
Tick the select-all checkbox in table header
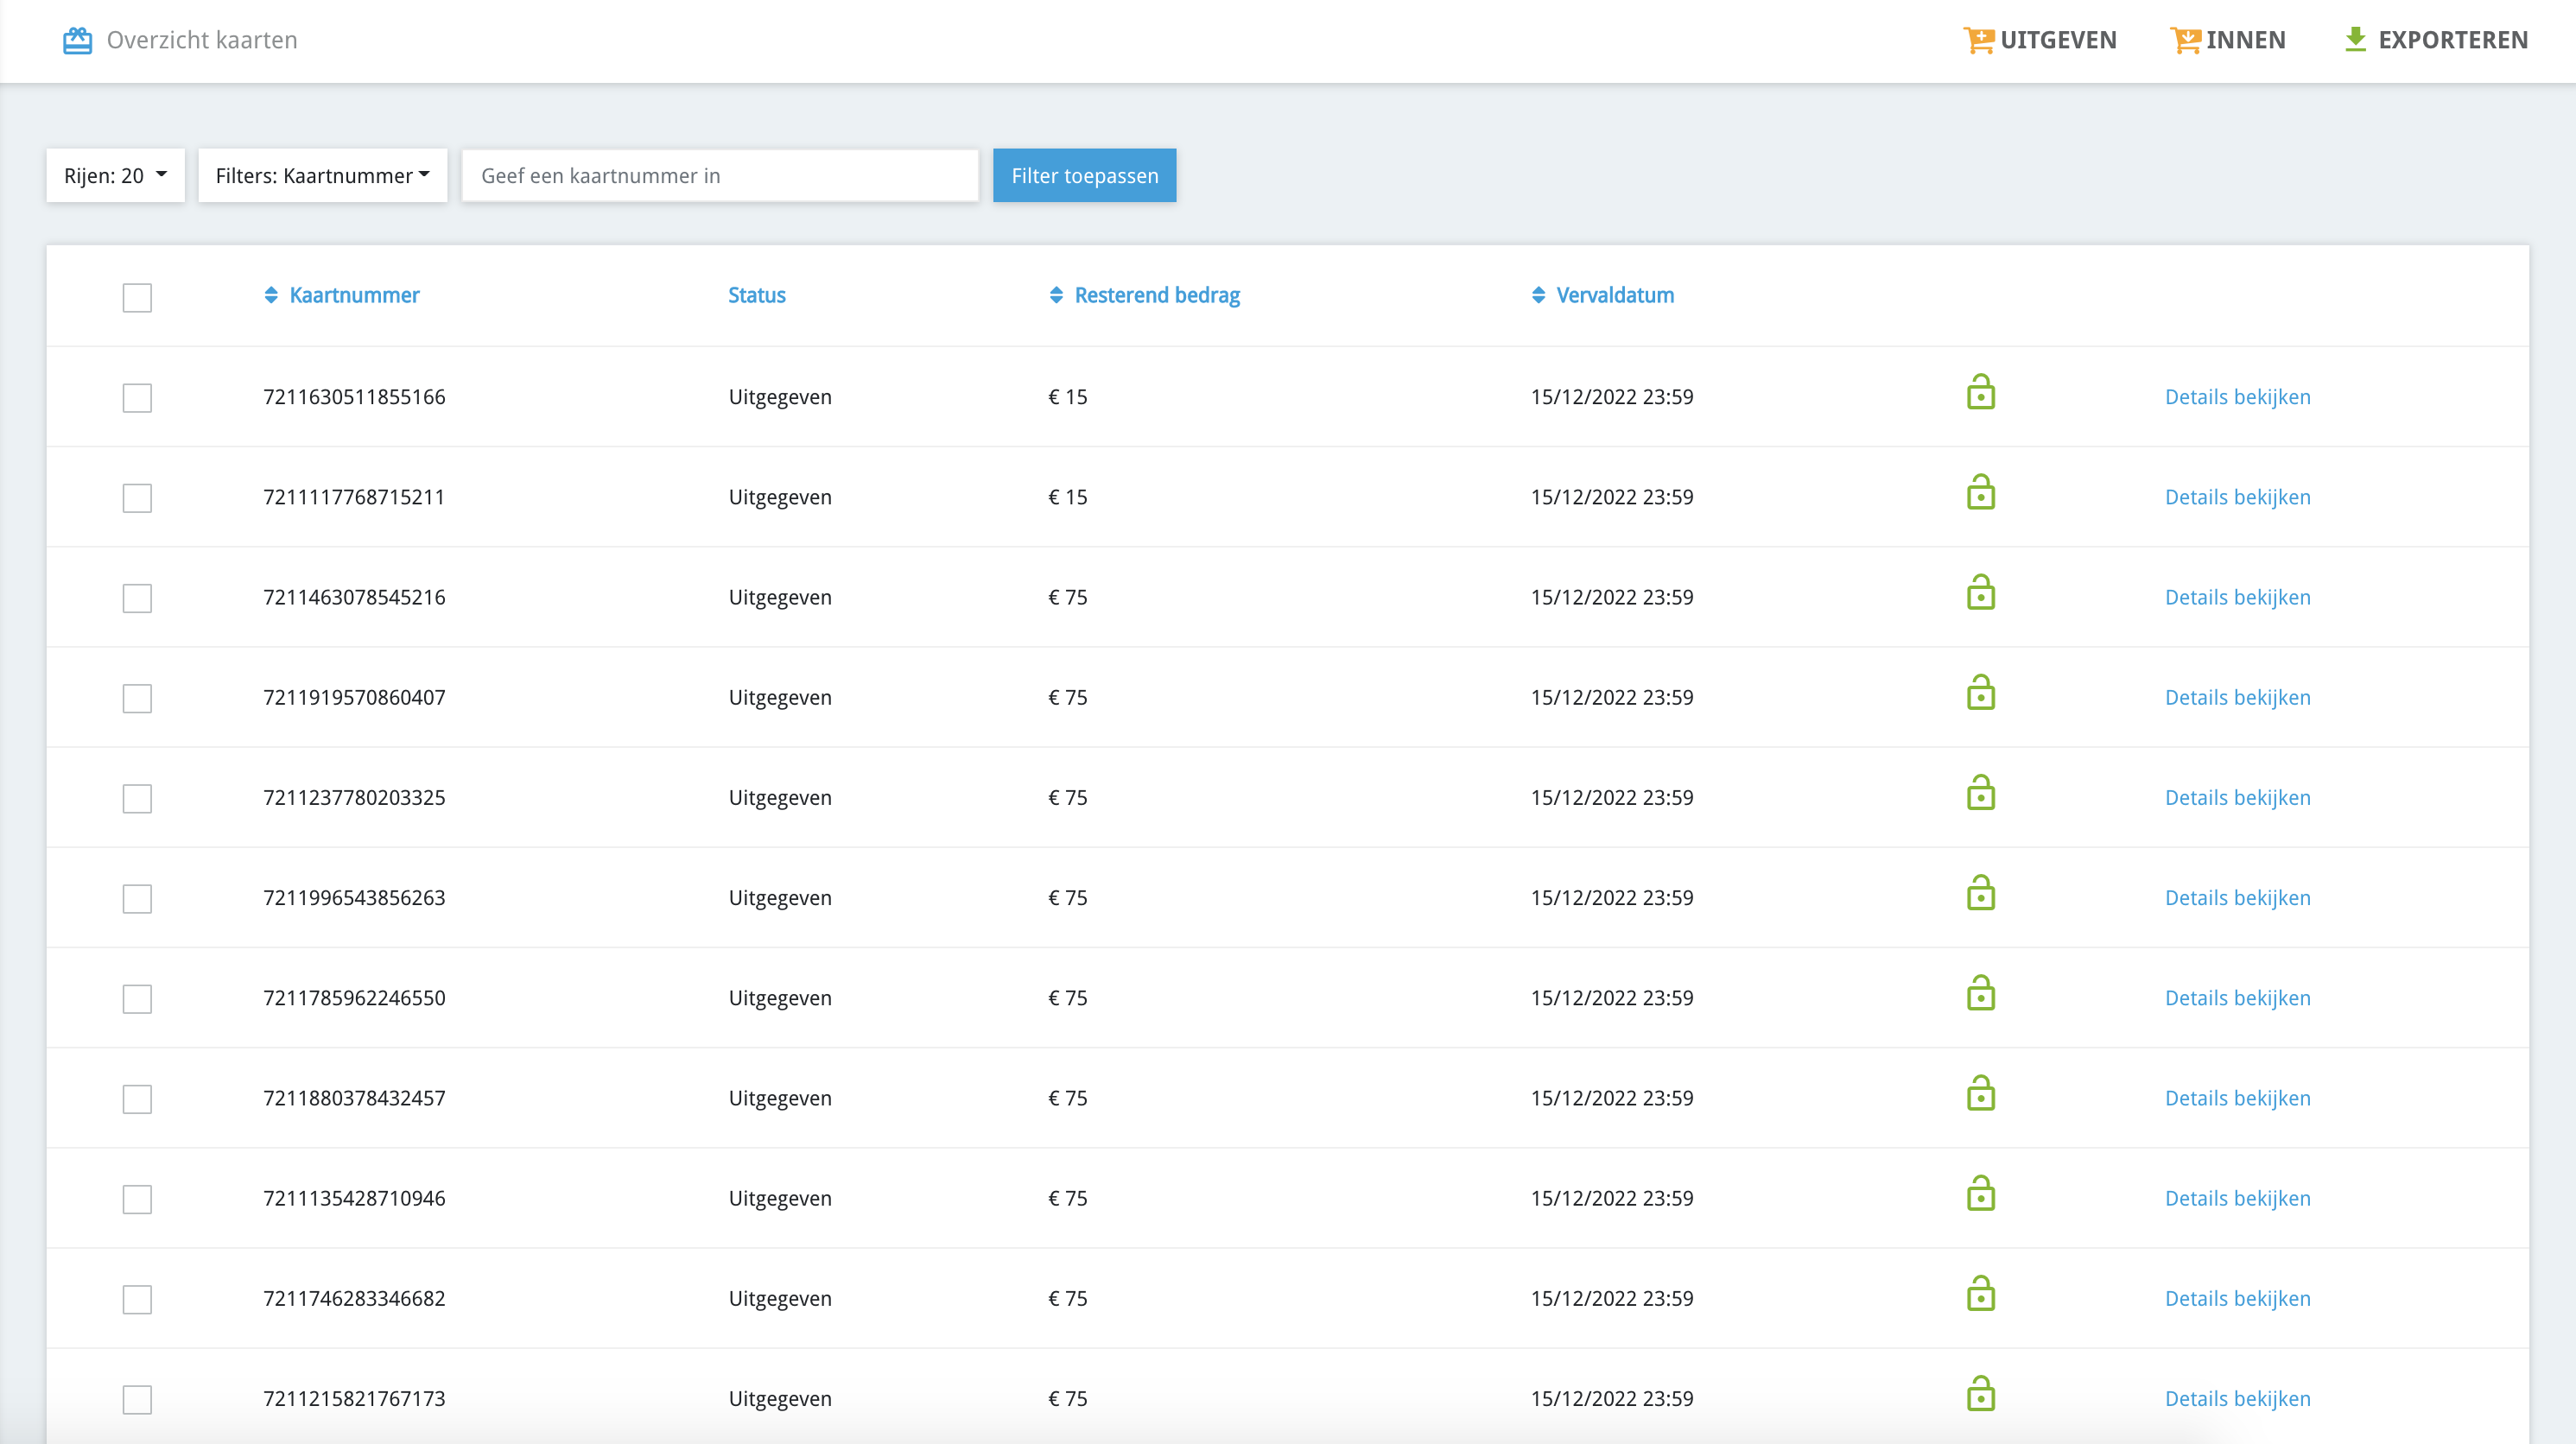[x=137, y=297]
